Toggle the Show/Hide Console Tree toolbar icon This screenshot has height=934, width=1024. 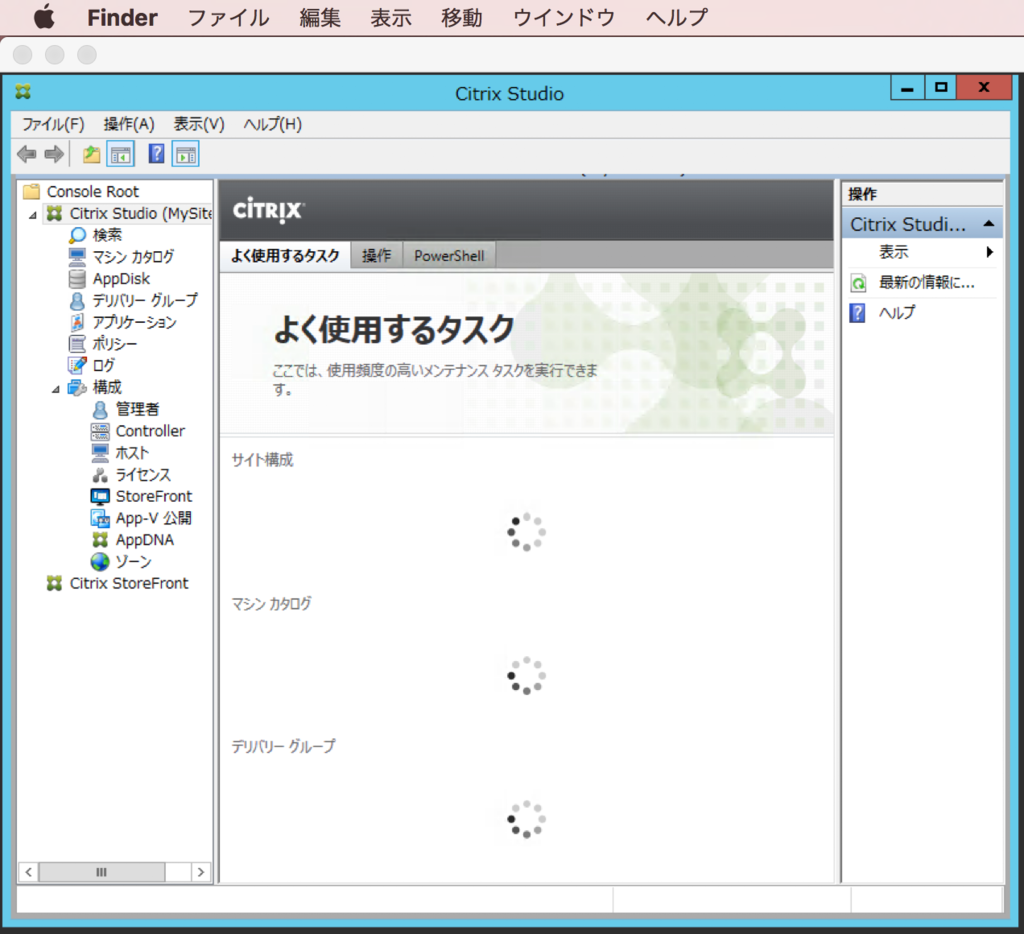(121, 155)
